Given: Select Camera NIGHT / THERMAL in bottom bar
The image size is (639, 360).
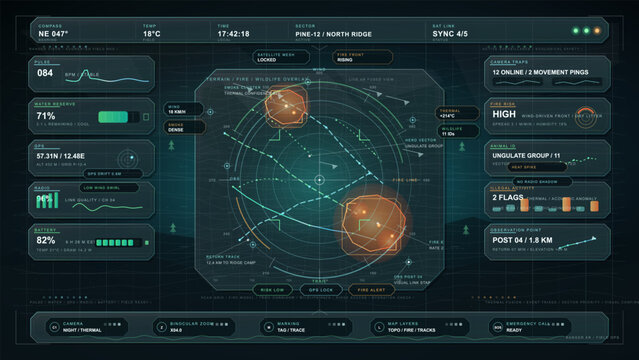Looking at the screenshot, I should pos(86,327).
